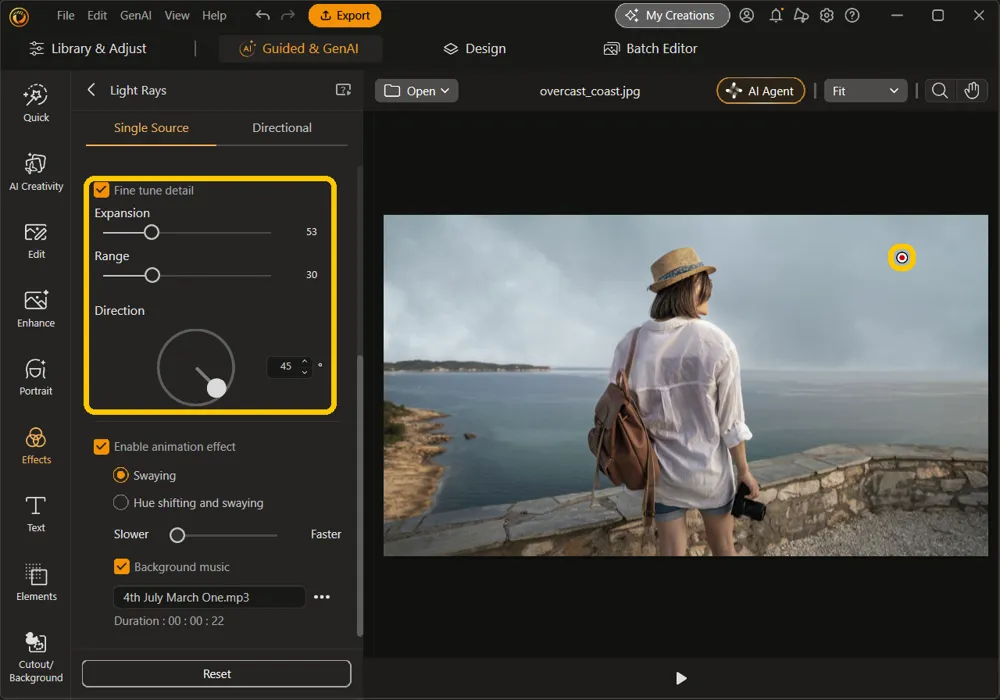1000x700 pixels.
Task: Open the notifications bell
Action: click(776, 15)
